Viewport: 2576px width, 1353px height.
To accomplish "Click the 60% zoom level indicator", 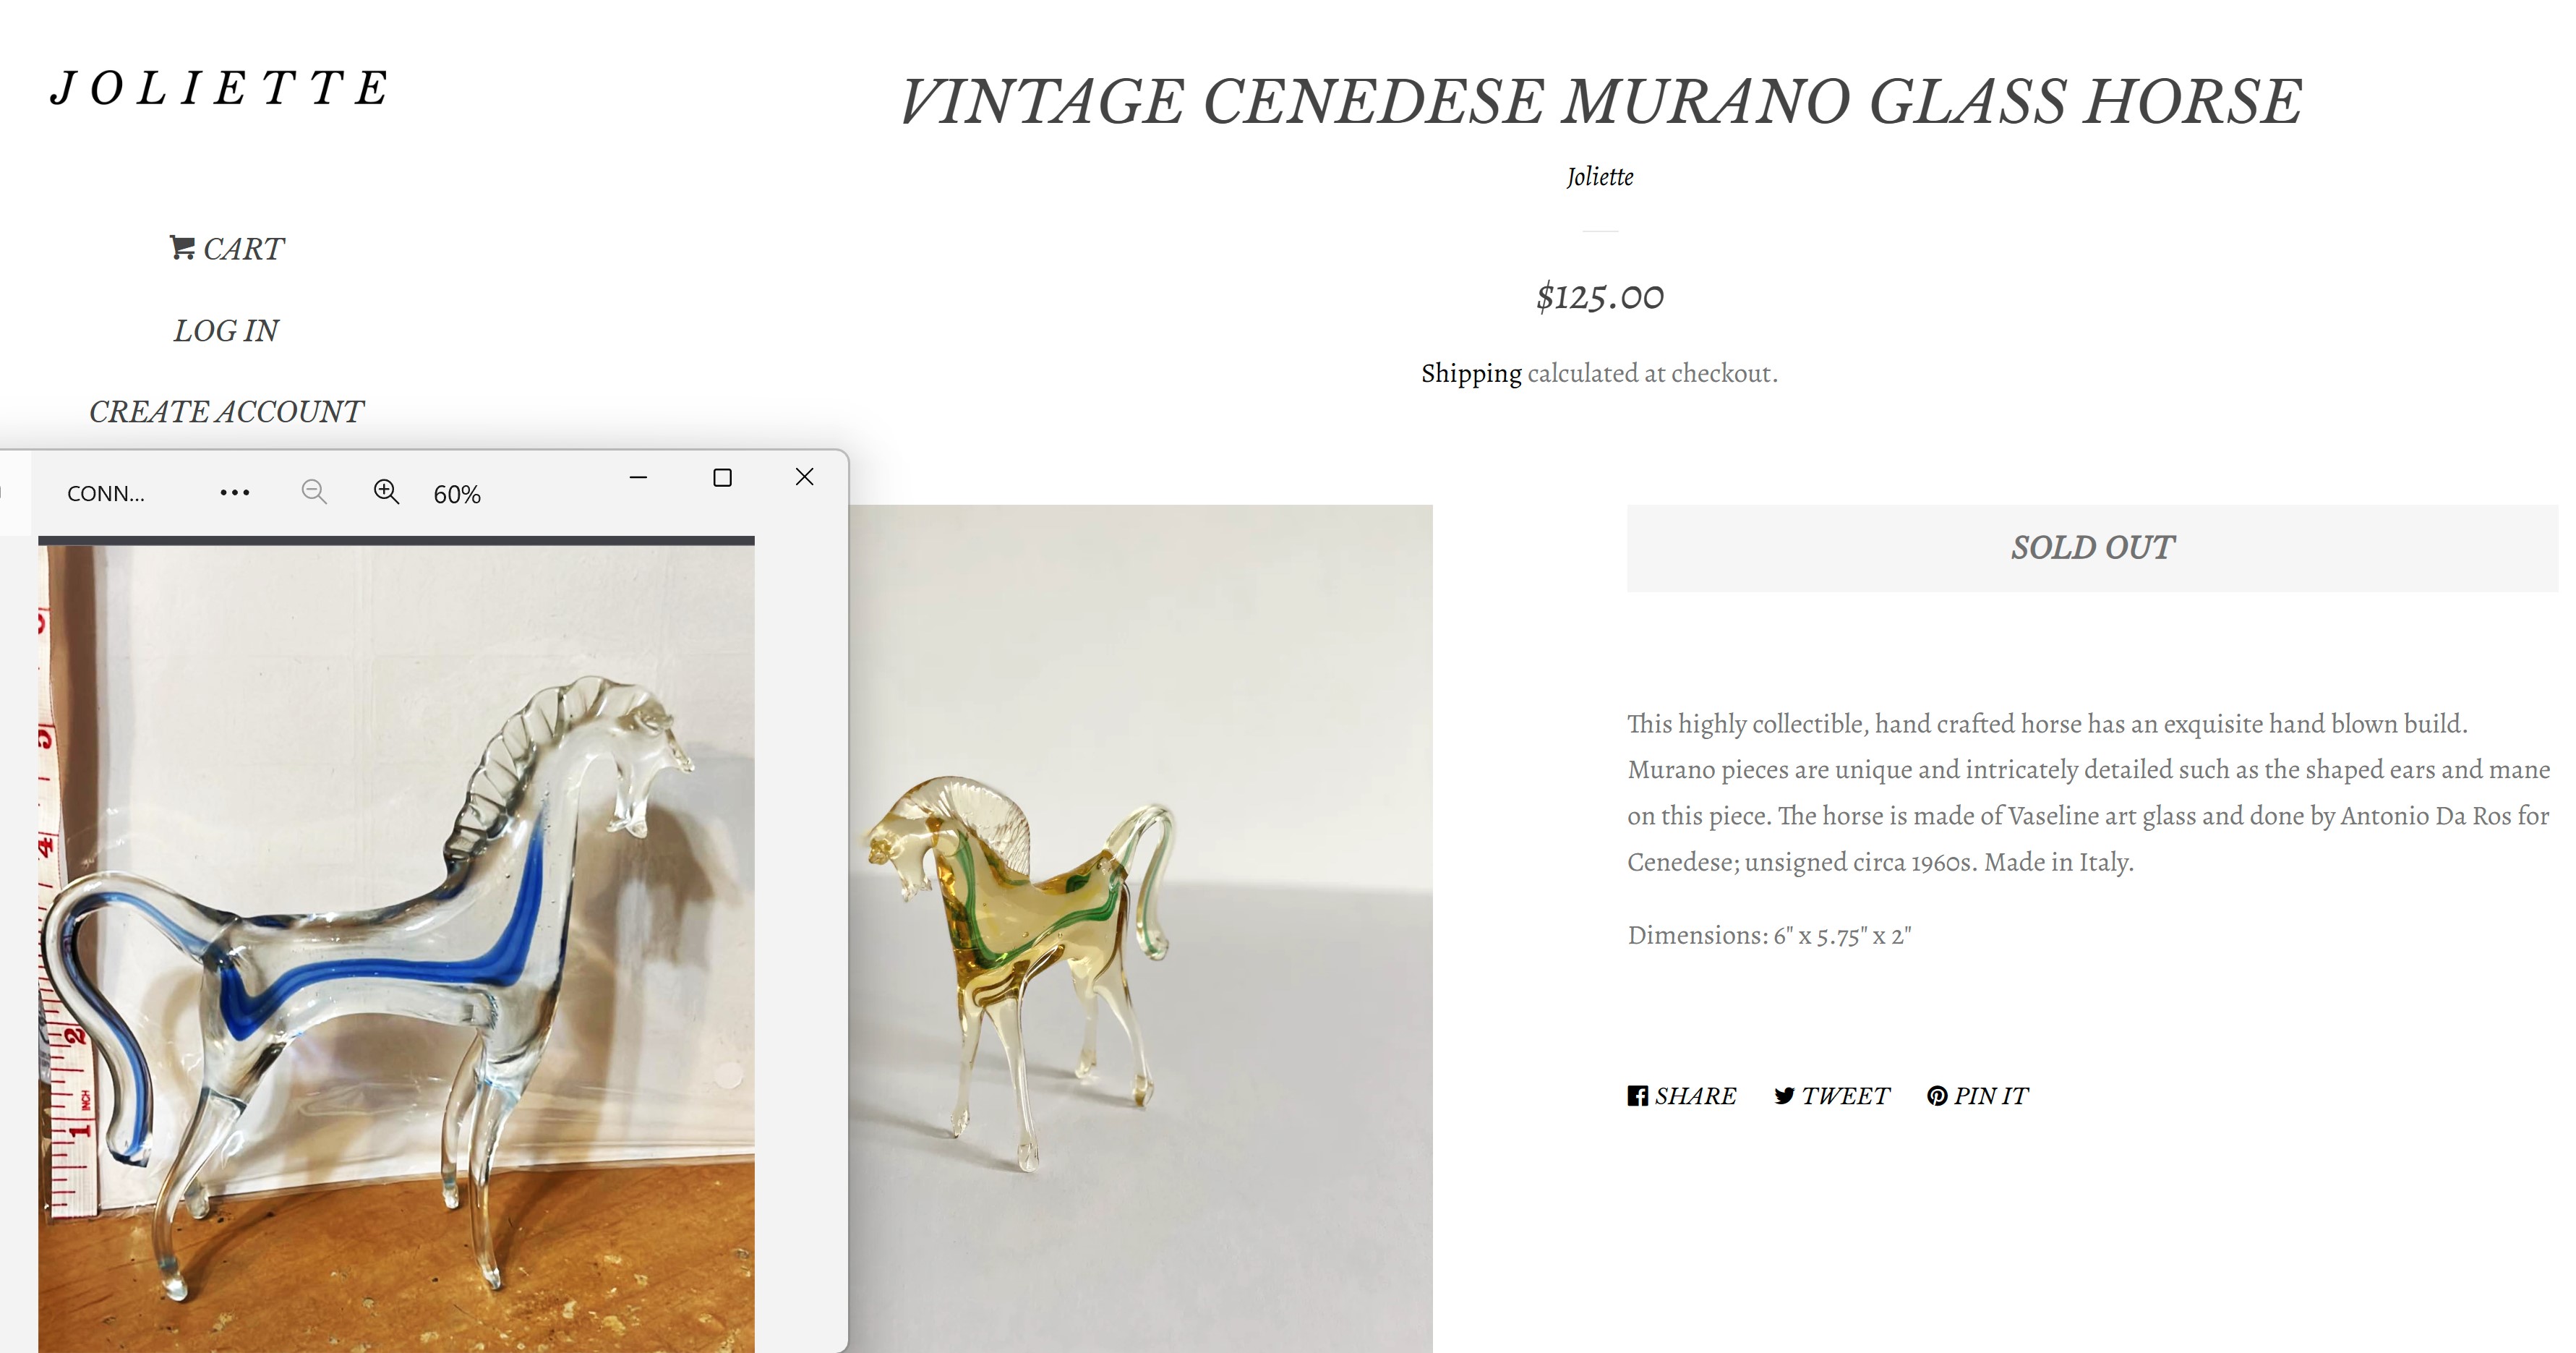I will [457, 494].
